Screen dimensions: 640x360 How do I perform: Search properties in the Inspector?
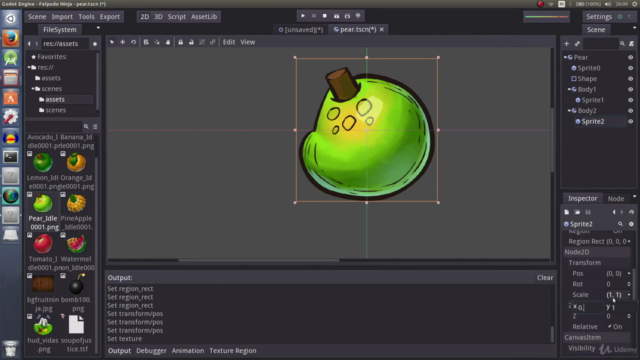[620, 224]
